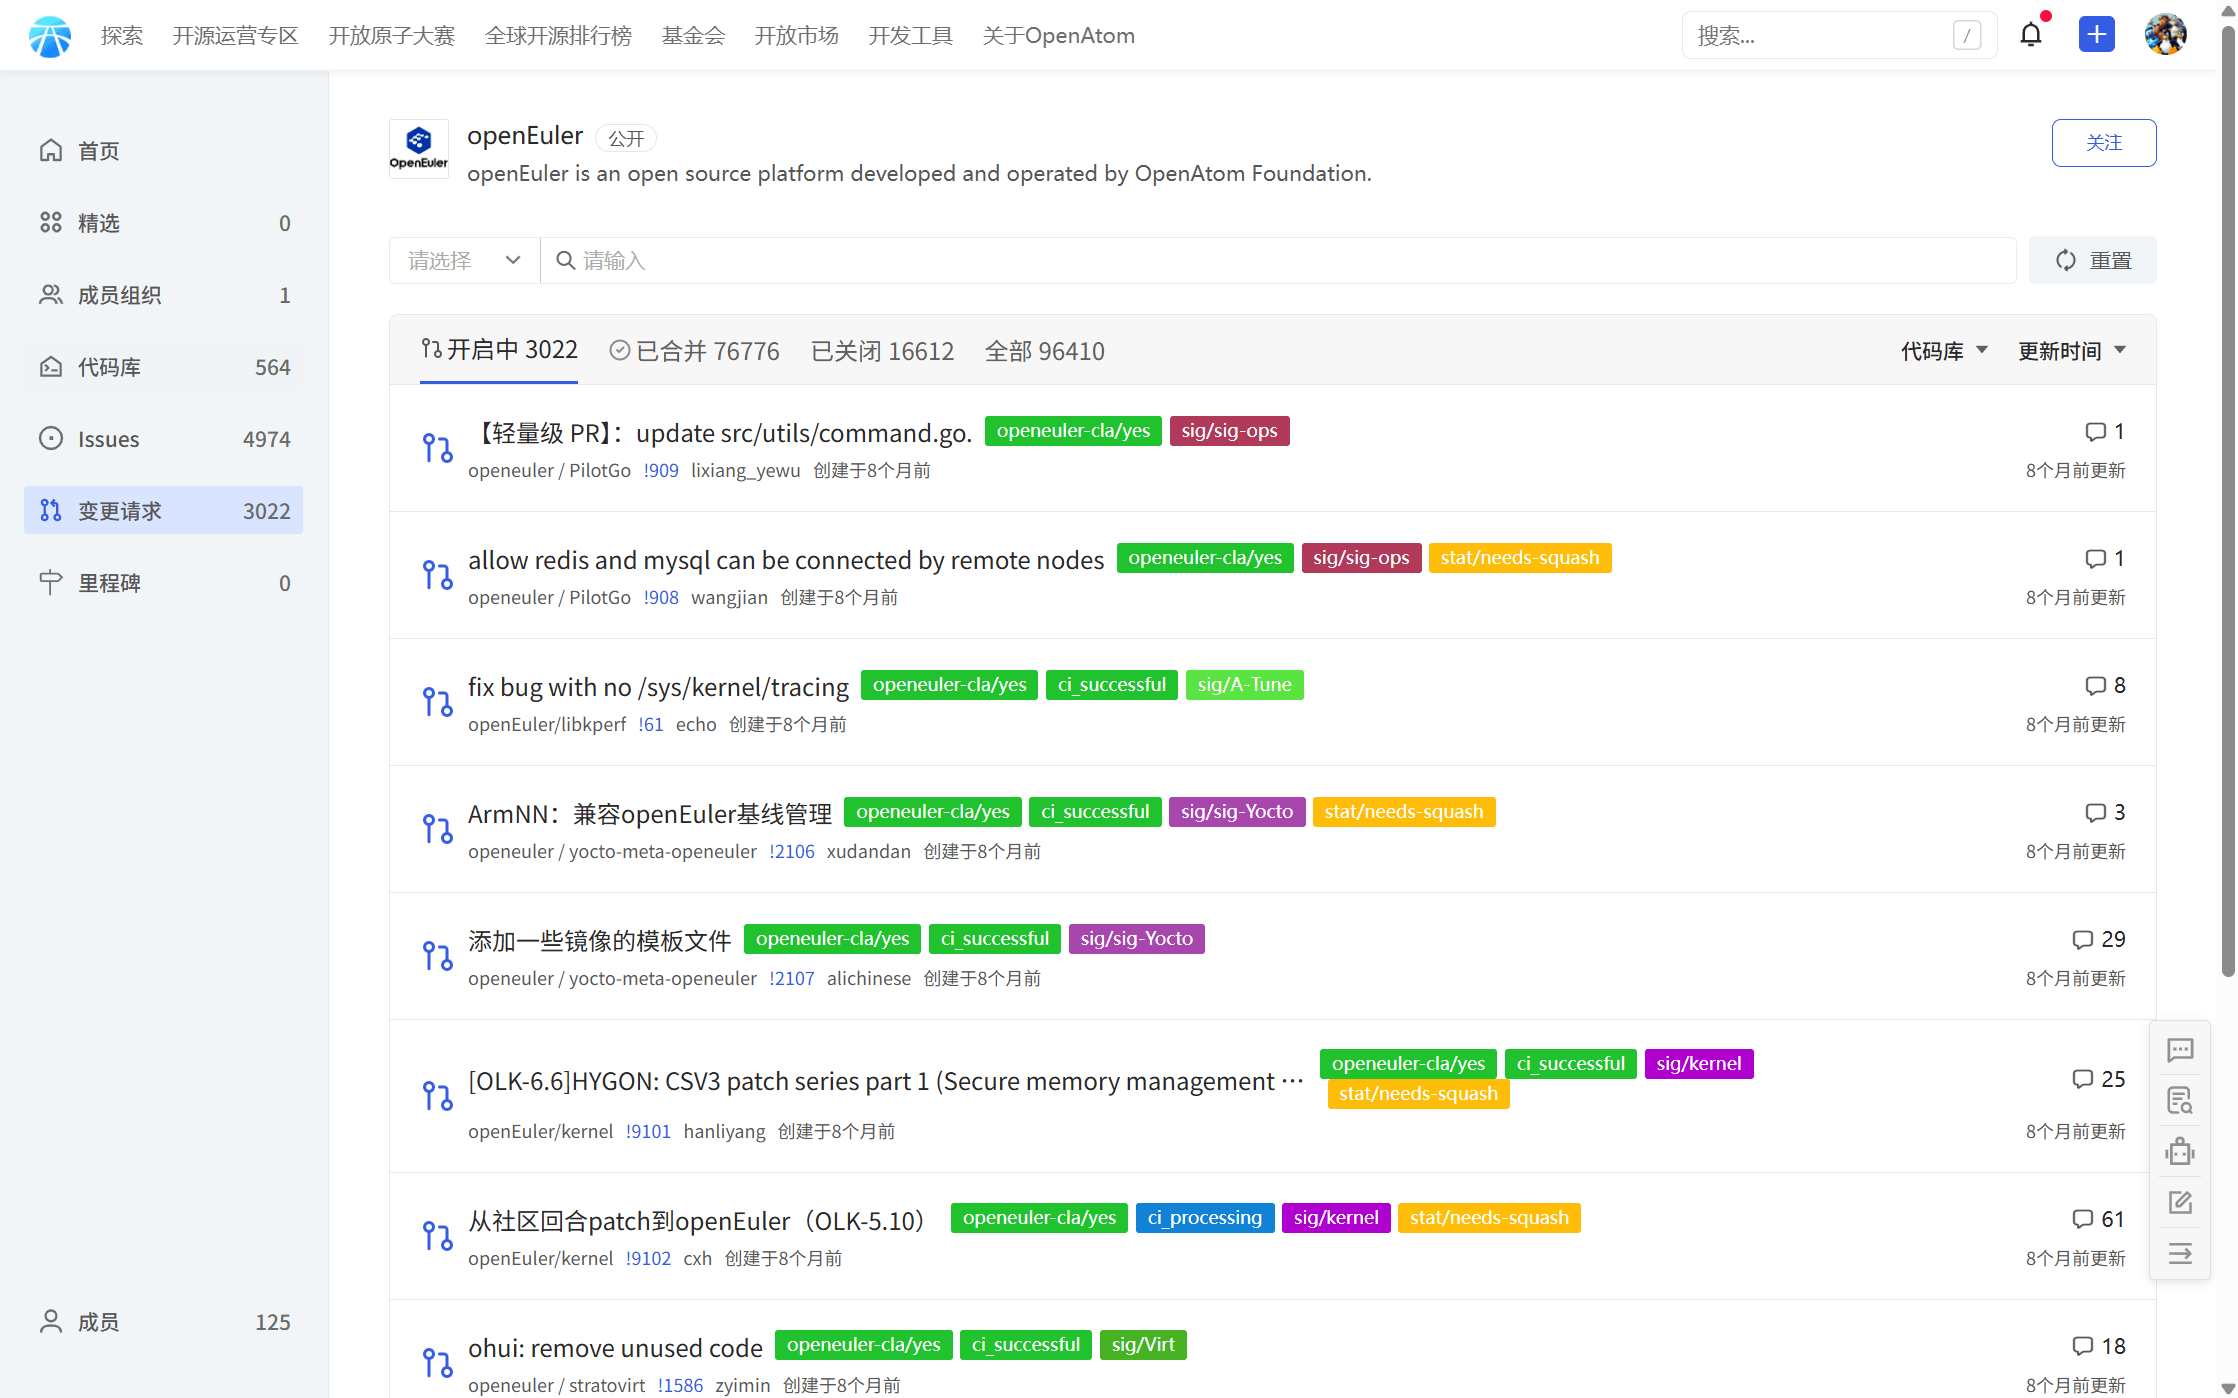
Task: Click the comment icon with 29 comments
Action: click(x=2082, y=939)
